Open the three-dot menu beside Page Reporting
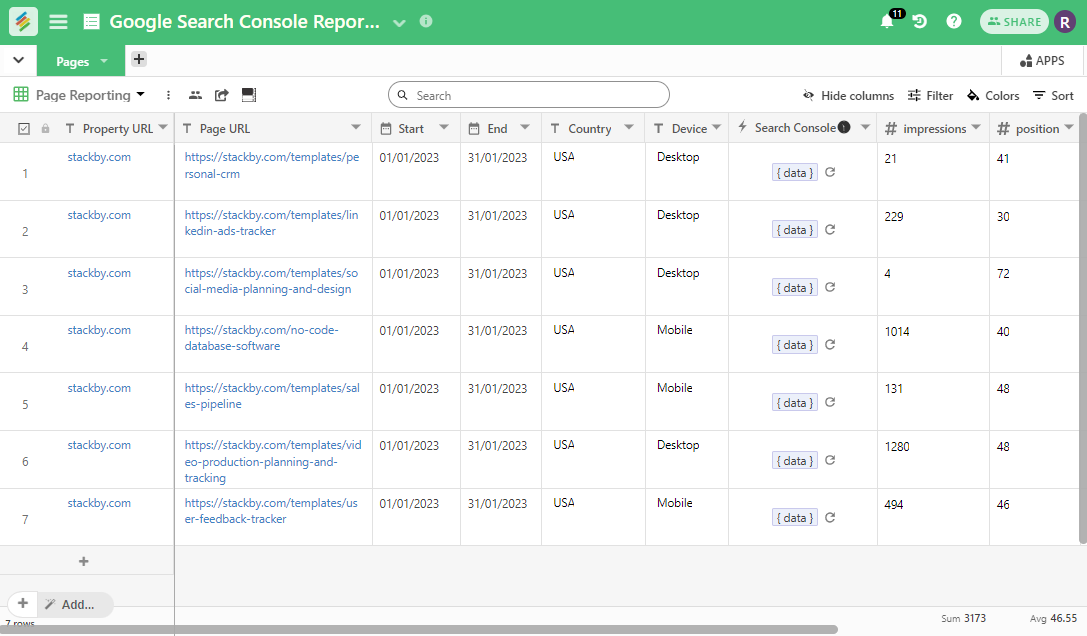Image resolution: width=1087 pixels, height=636 pixels. 167,95
